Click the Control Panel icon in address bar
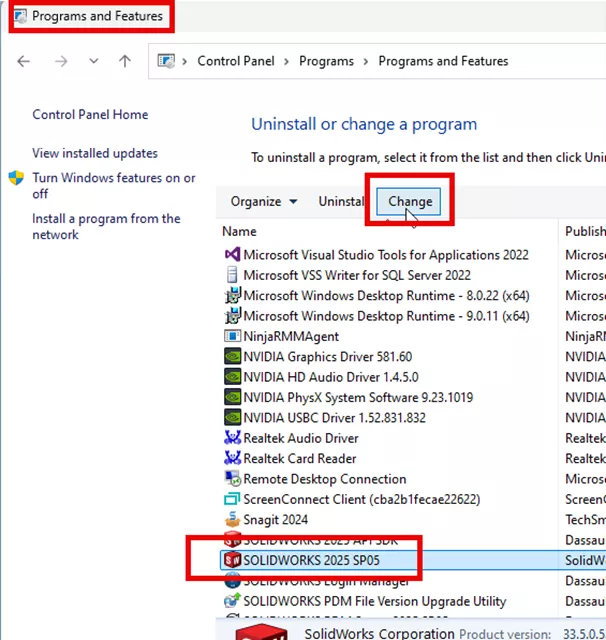606x640 pixels. coord(166,61)
